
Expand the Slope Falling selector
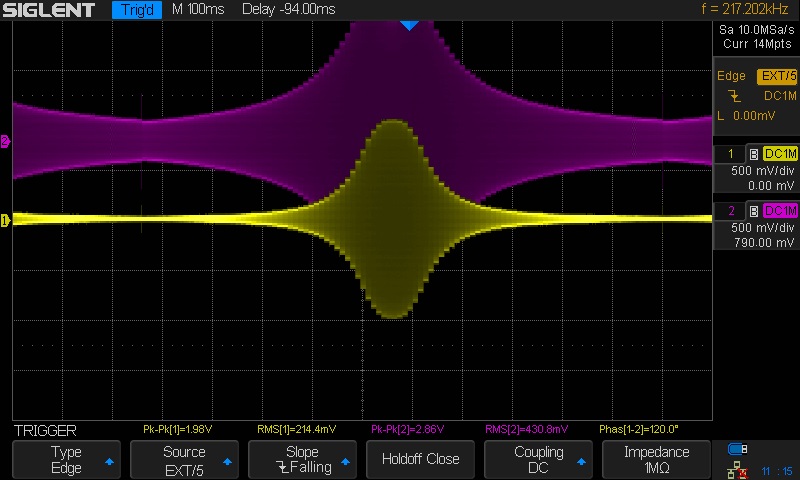[x=302, y=459]
